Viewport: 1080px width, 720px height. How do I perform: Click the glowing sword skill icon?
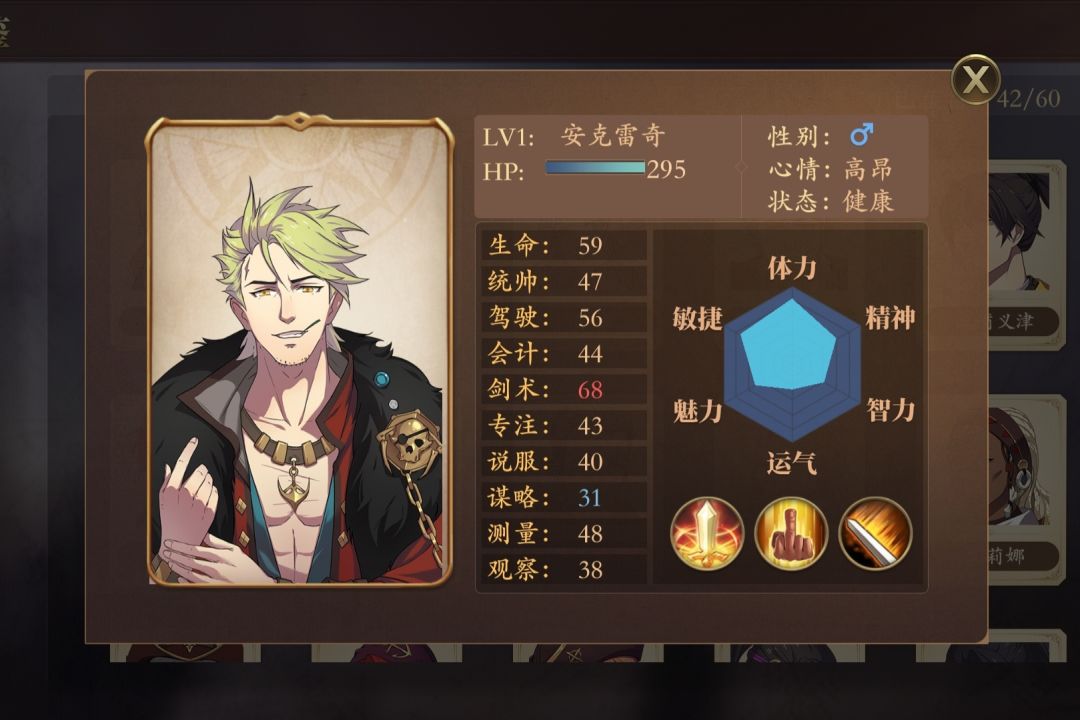(707, 533)
